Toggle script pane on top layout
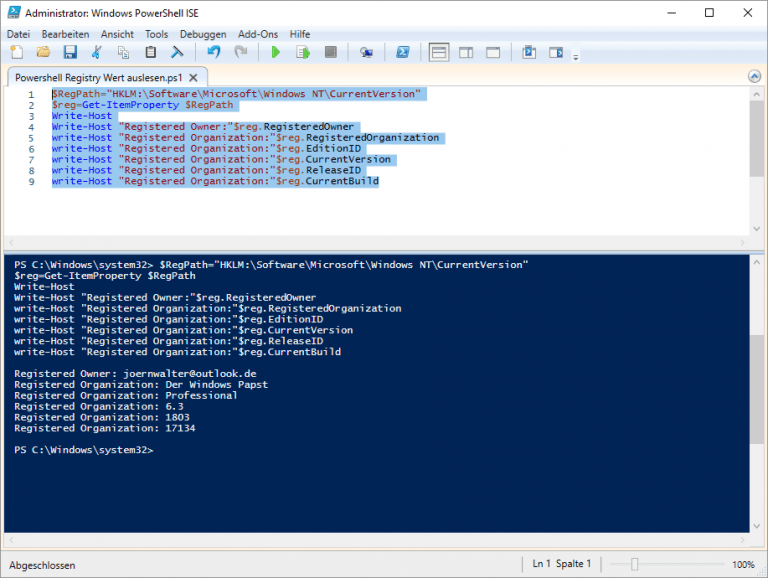The image size is (768, 578). click(439, 52)
